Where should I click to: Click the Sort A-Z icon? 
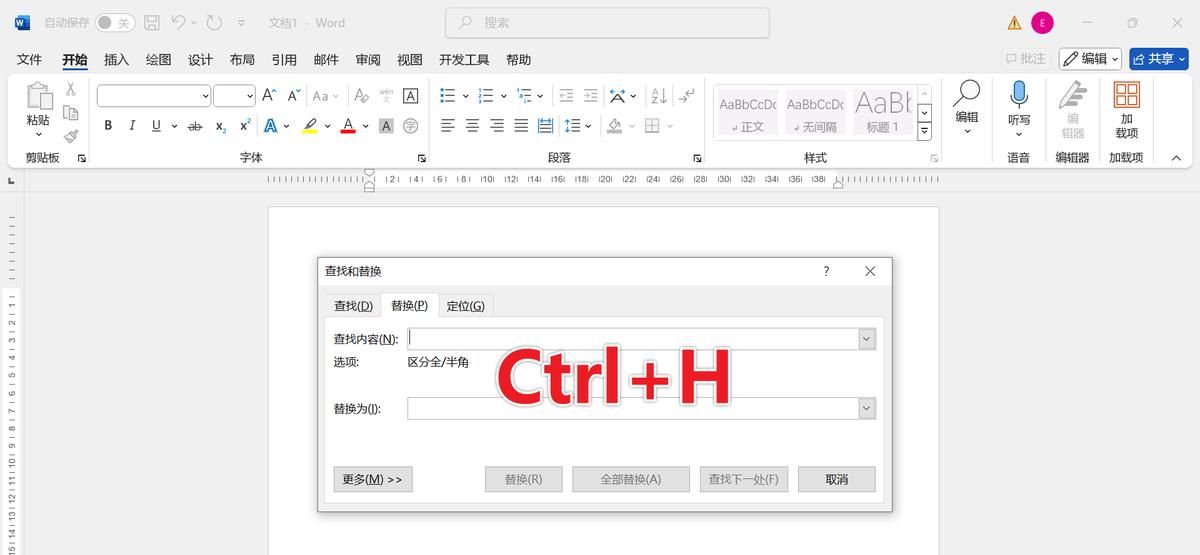(x=659, y=96)
